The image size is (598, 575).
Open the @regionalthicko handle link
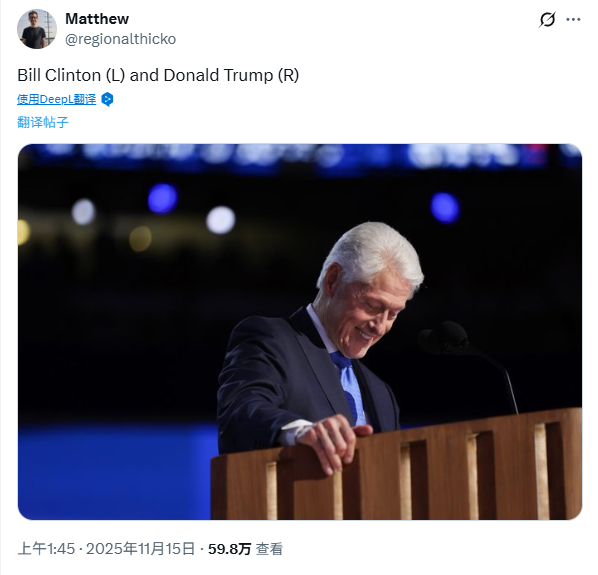(x=121, y=39)
